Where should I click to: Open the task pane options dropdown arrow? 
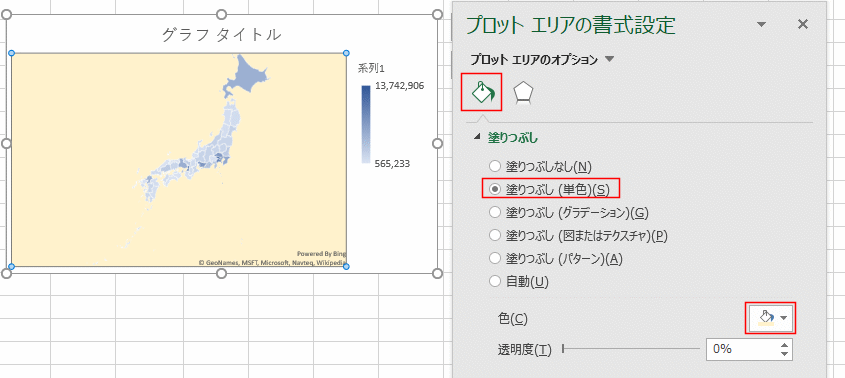(761, 24)
